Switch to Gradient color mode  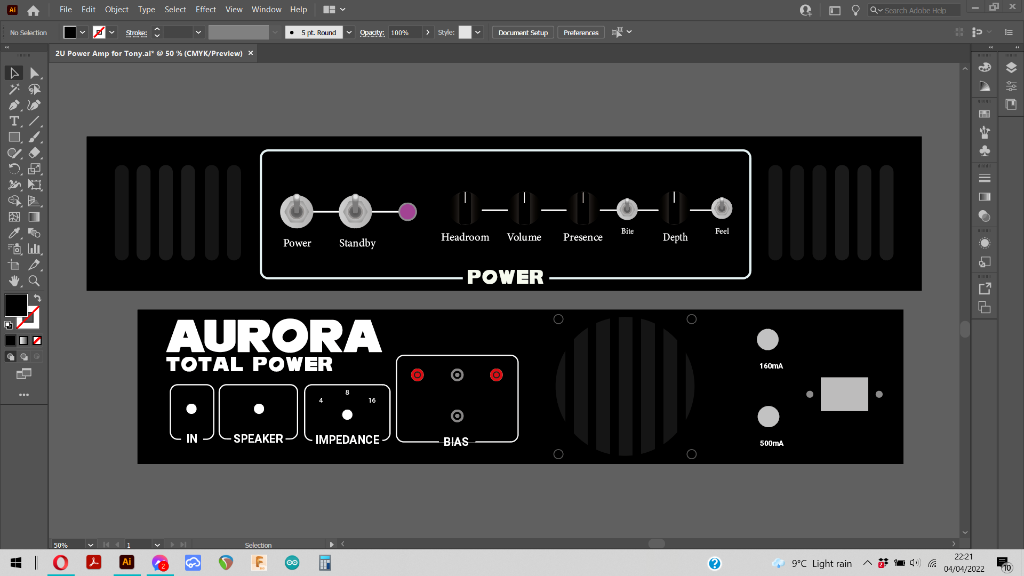pos(24,340)
